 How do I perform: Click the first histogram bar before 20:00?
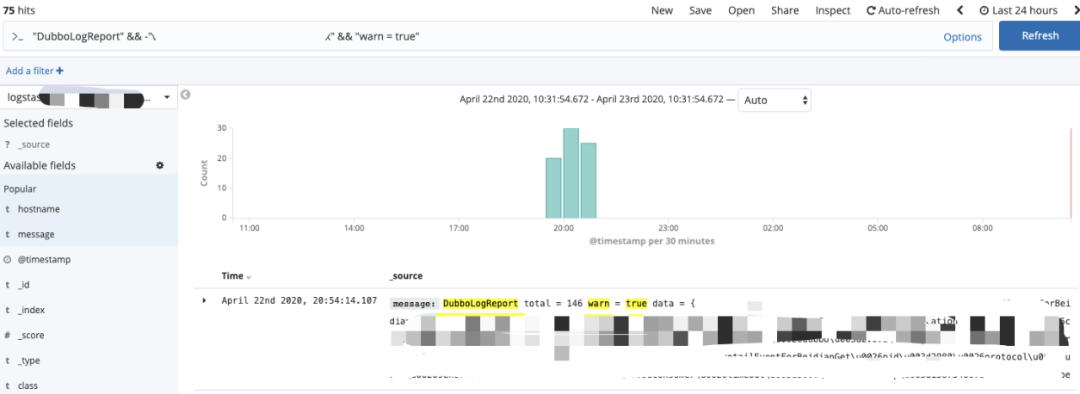click(554, 188)
